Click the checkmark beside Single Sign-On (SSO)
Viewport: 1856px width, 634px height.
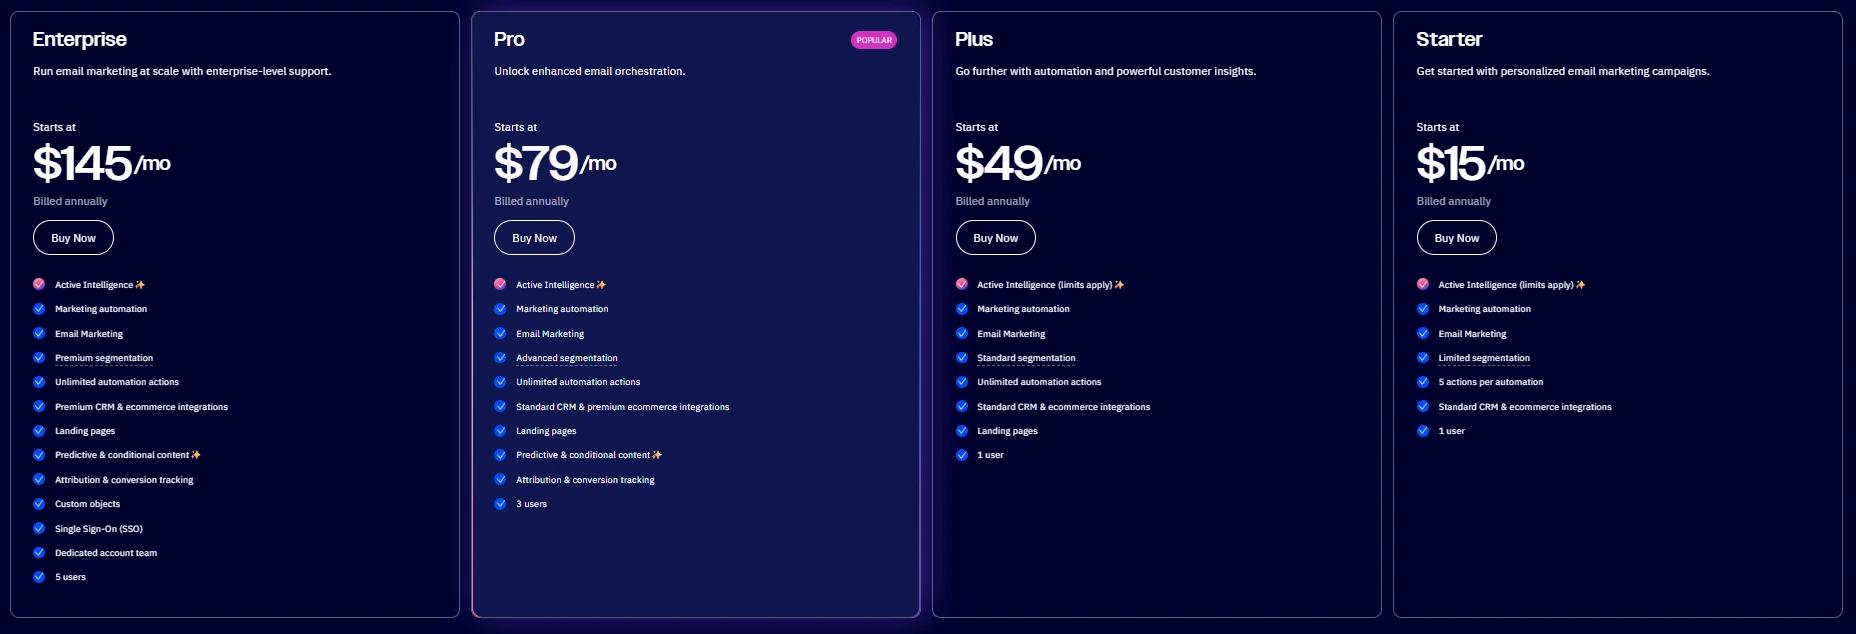pyautogui.click(x=38, y=528)
